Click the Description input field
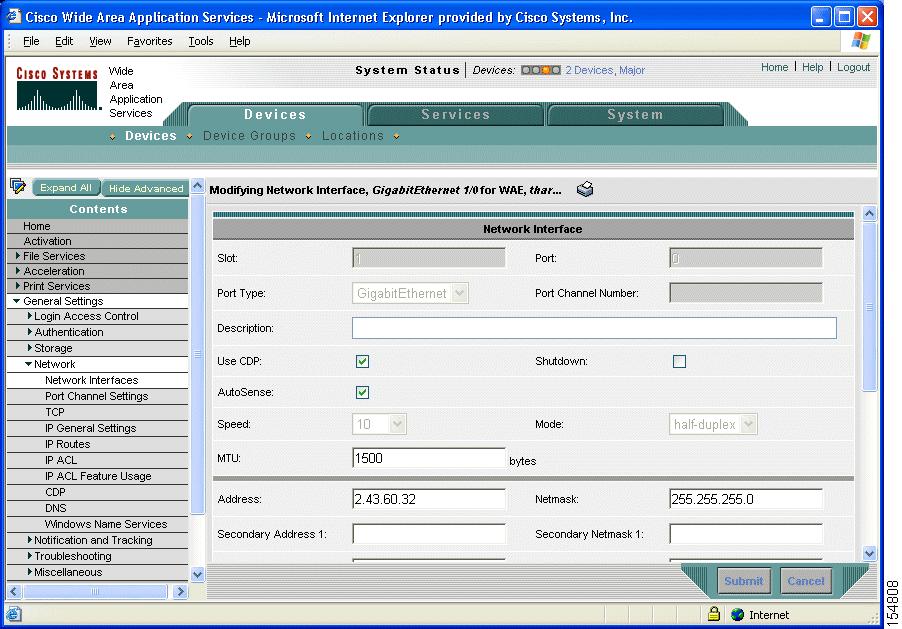 [x=594, y=328]
